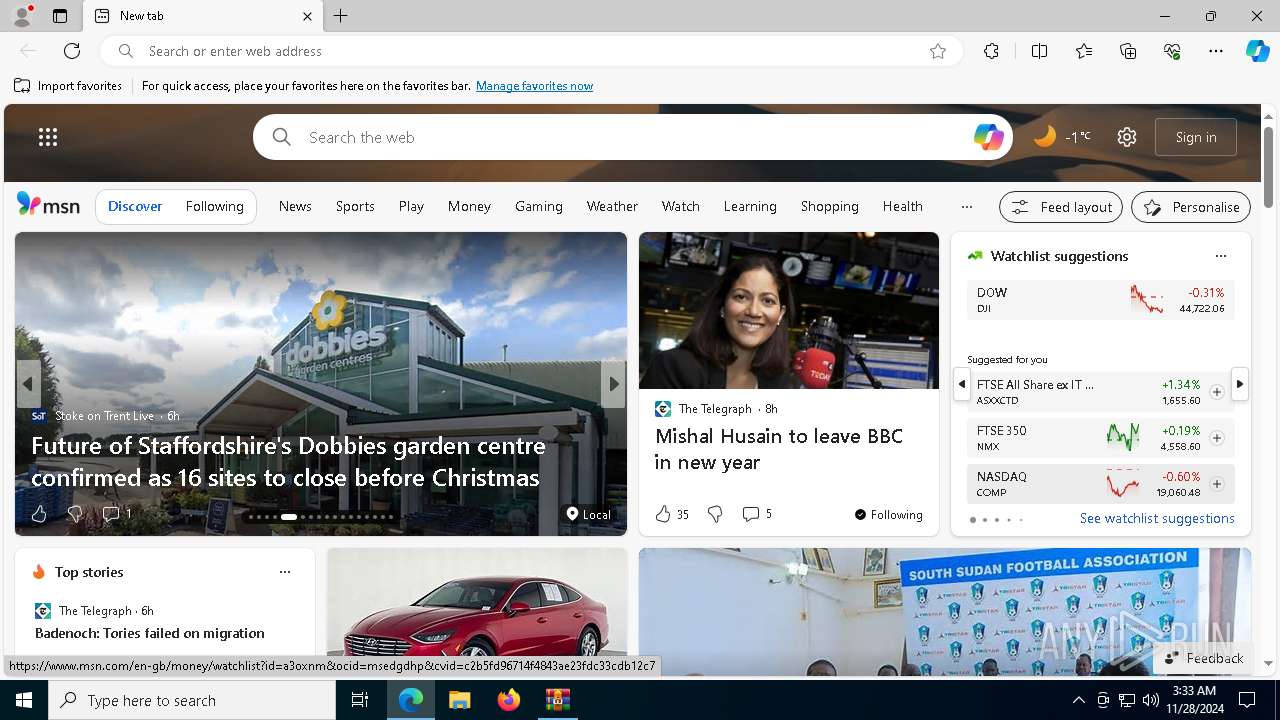Open MSN page settings gear
Screen dimensions: 1280x720
(x=1127, y=137)
